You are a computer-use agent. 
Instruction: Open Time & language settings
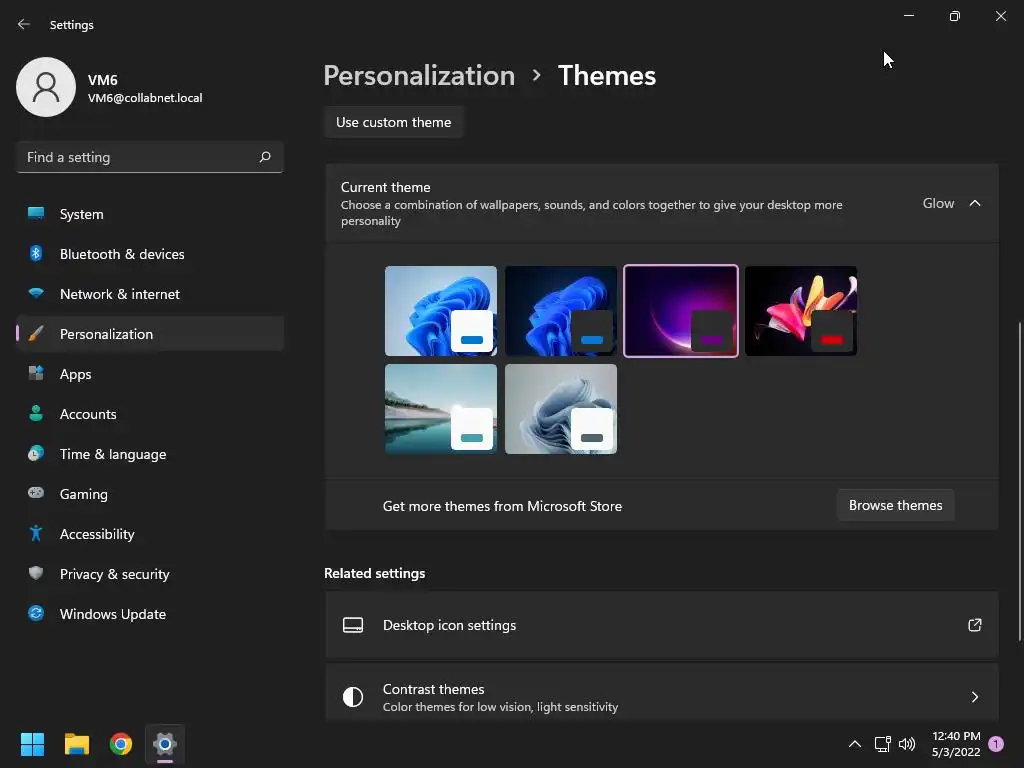coord(150,453)
